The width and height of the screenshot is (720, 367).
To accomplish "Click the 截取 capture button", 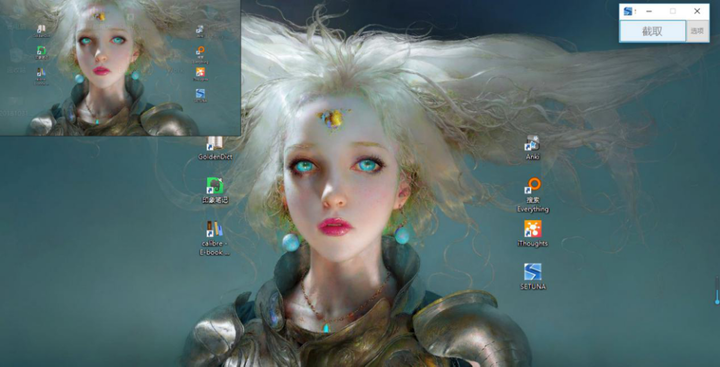I will (652, 31).
